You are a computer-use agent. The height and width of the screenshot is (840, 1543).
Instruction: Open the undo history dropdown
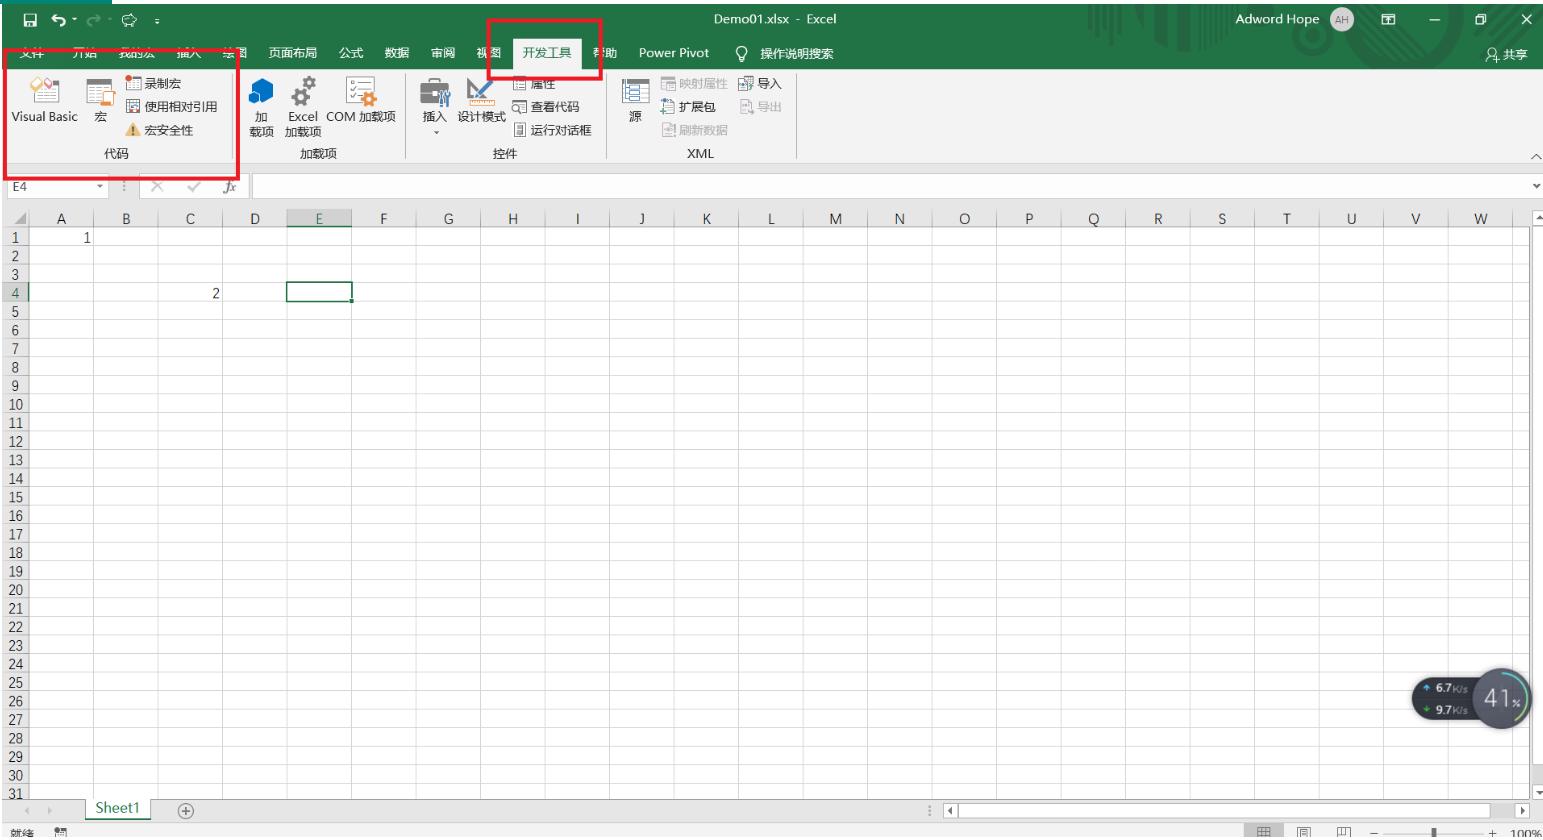pos(75,20)
